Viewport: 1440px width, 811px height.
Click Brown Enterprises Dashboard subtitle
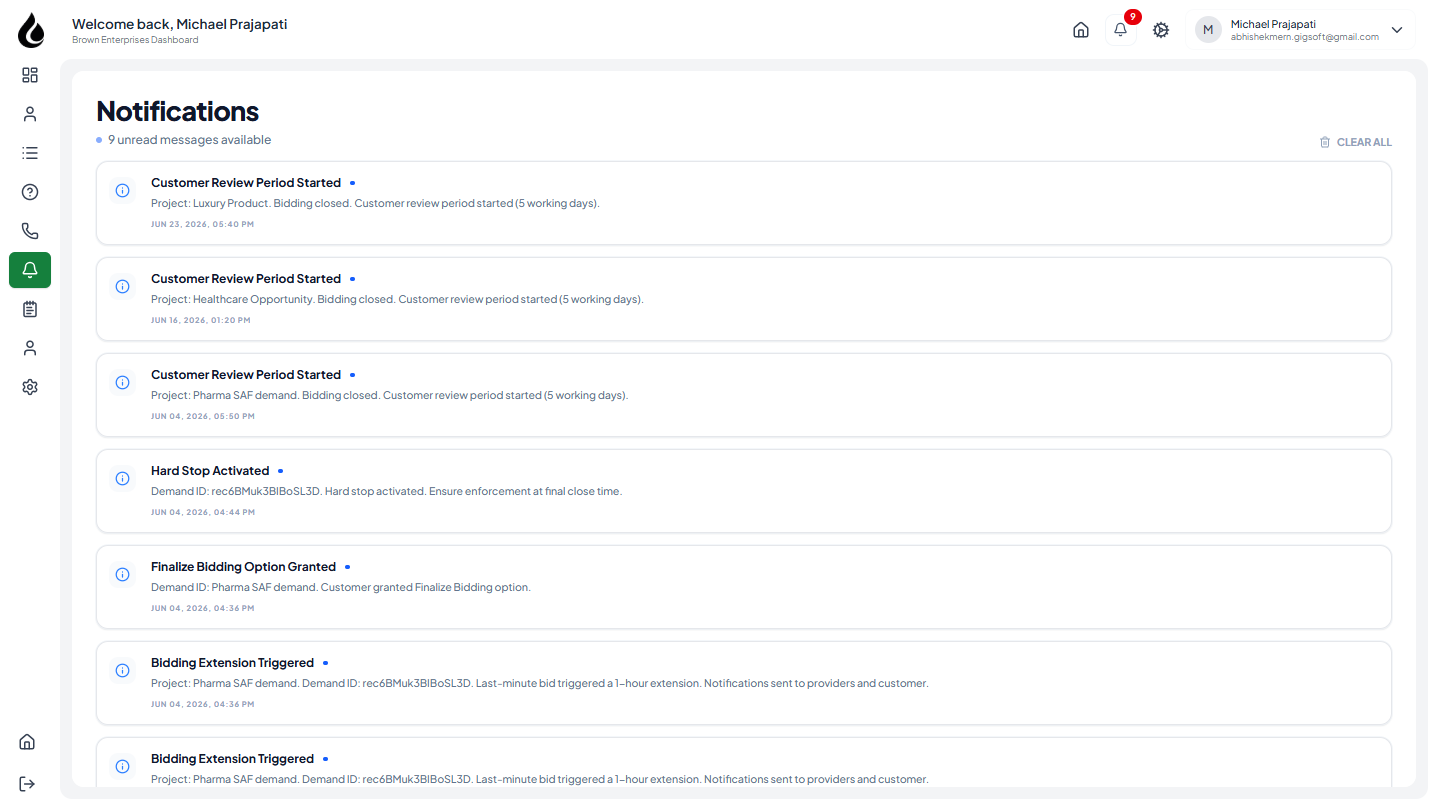click(x=135, y=40)
